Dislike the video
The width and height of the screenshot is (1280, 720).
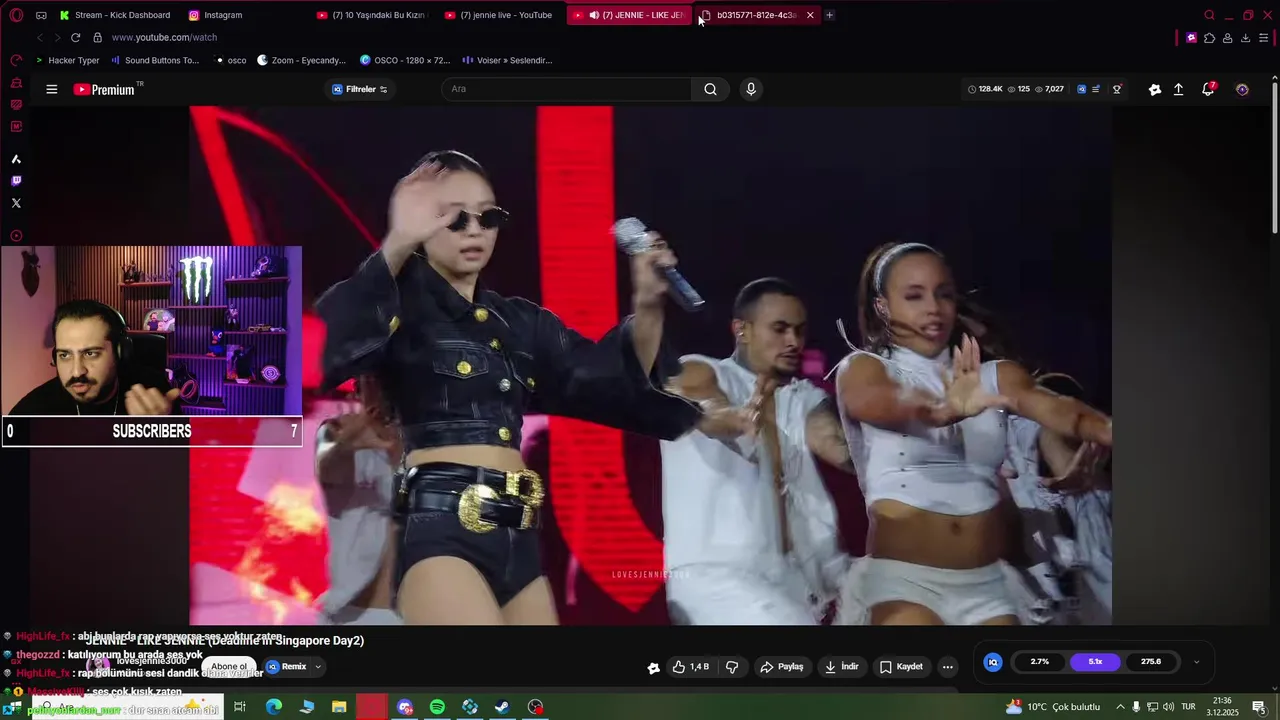[732, 667]
